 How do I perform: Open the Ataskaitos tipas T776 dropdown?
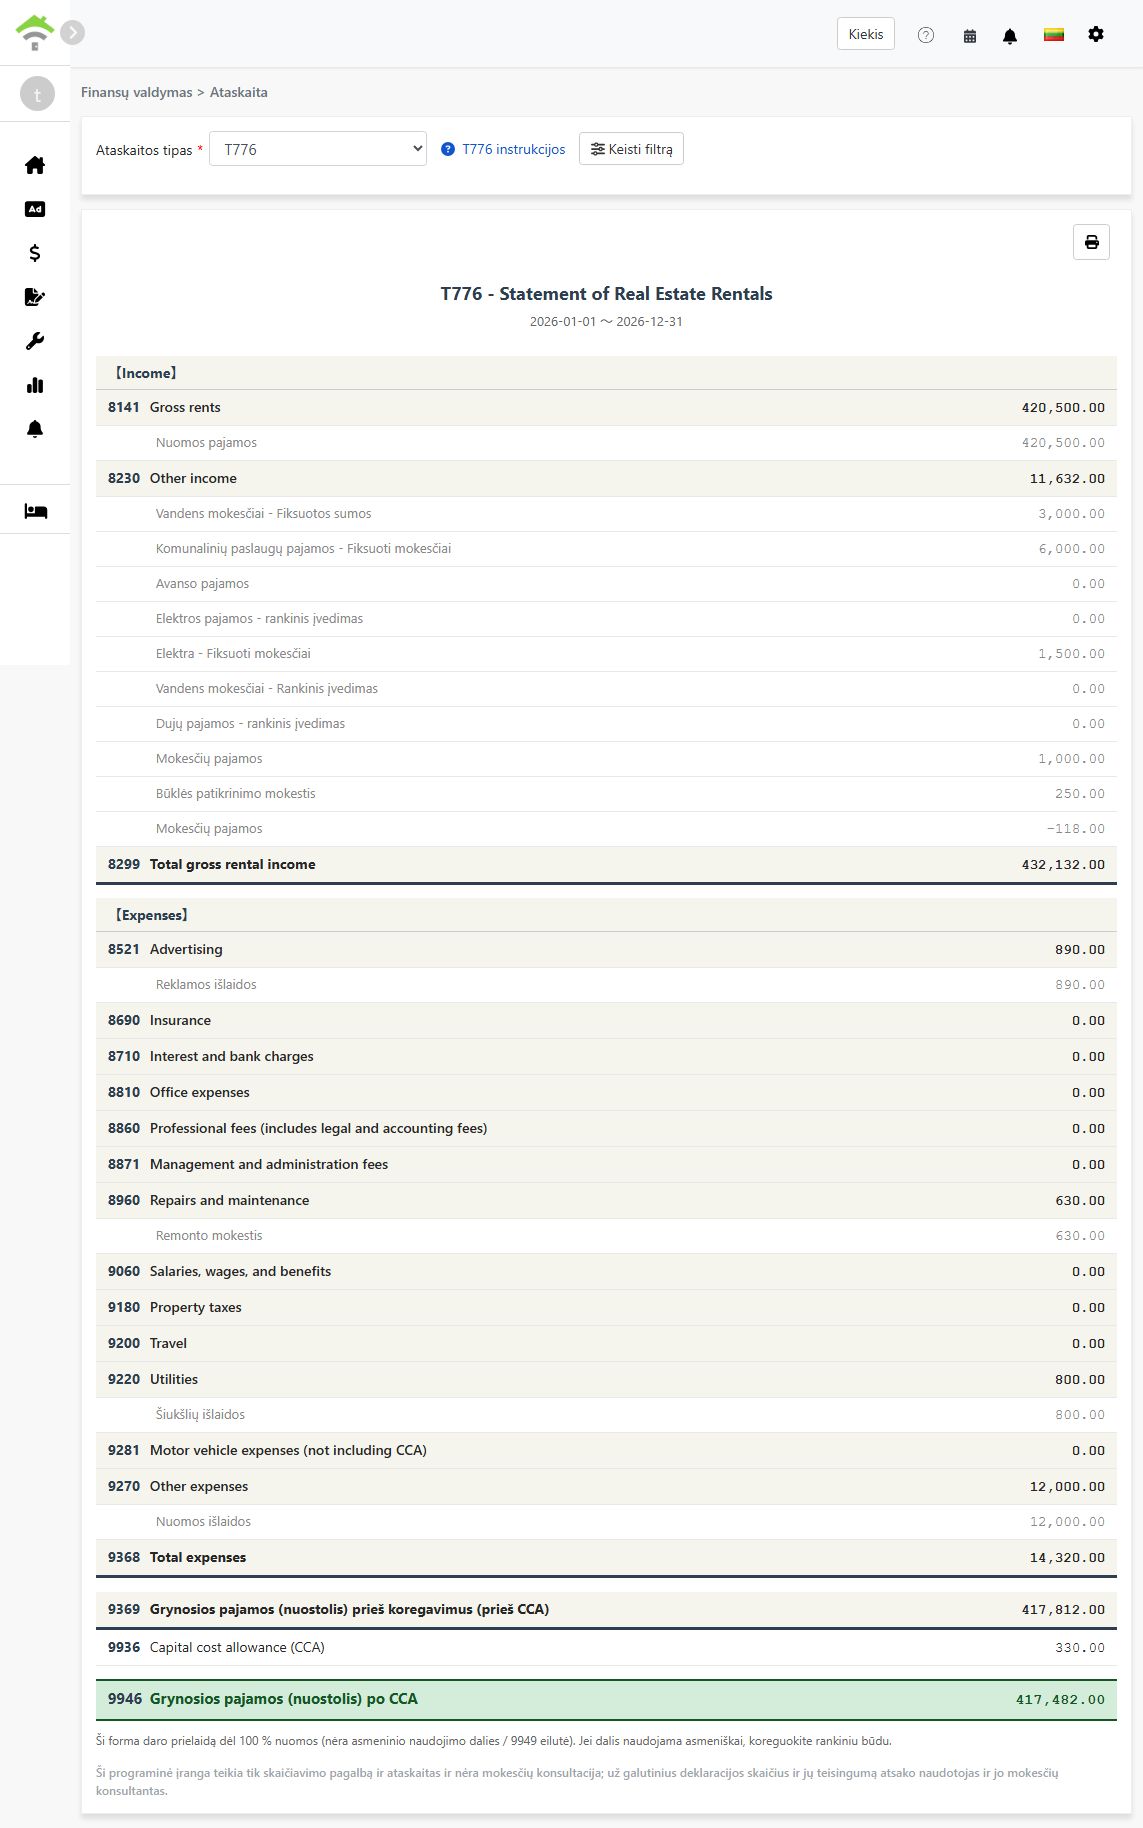(318, 149)
